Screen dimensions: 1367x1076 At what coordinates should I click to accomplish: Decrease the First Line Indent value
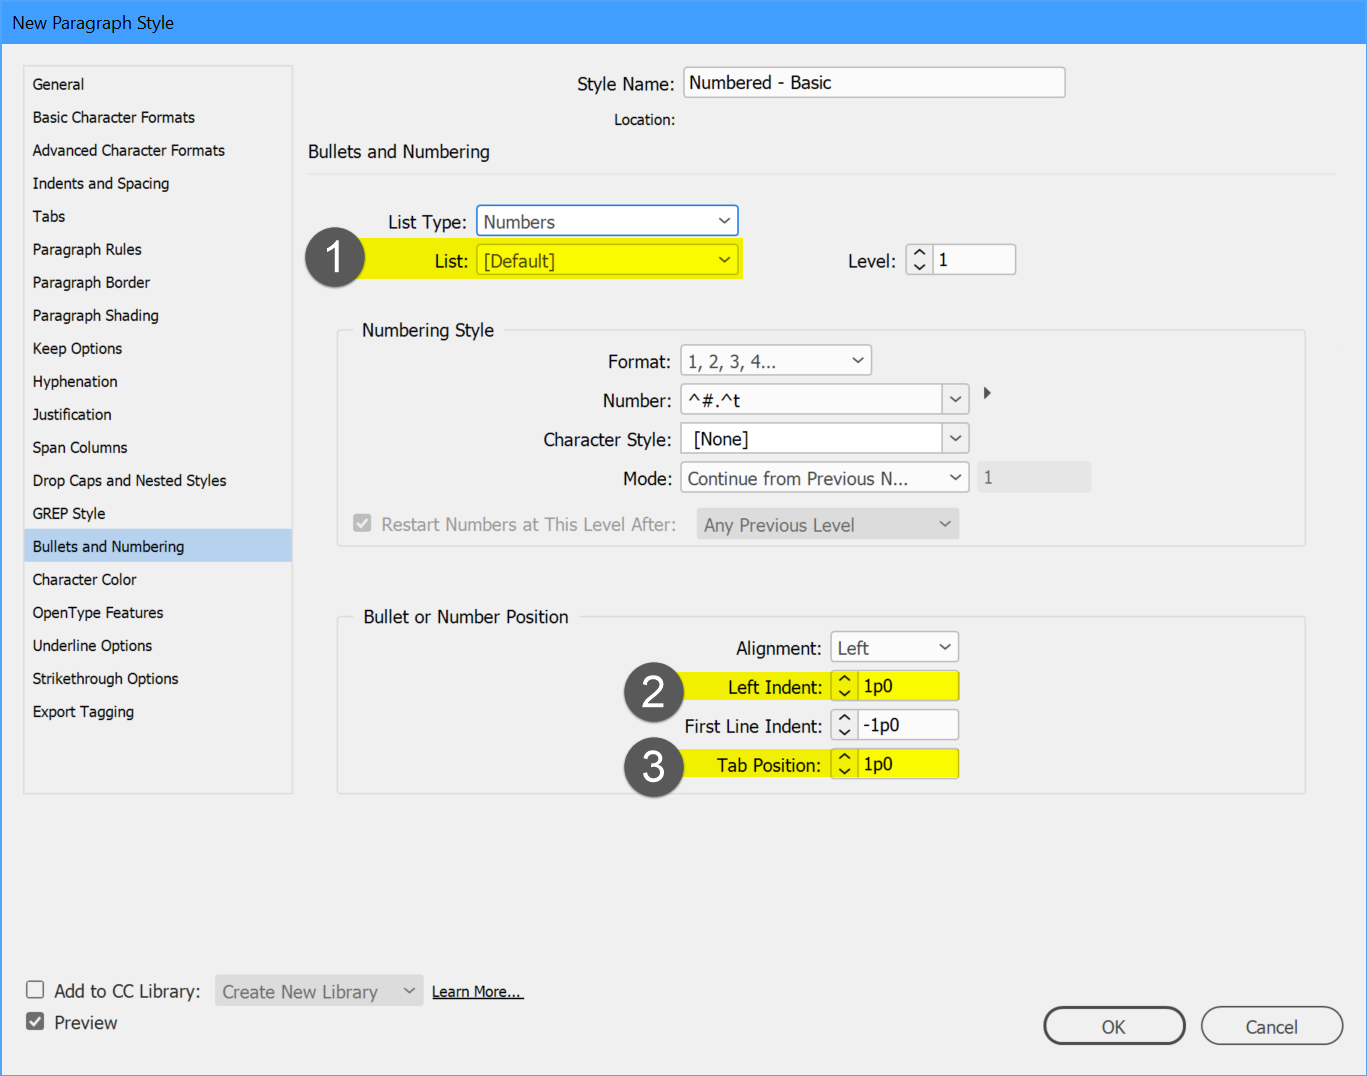843,730
